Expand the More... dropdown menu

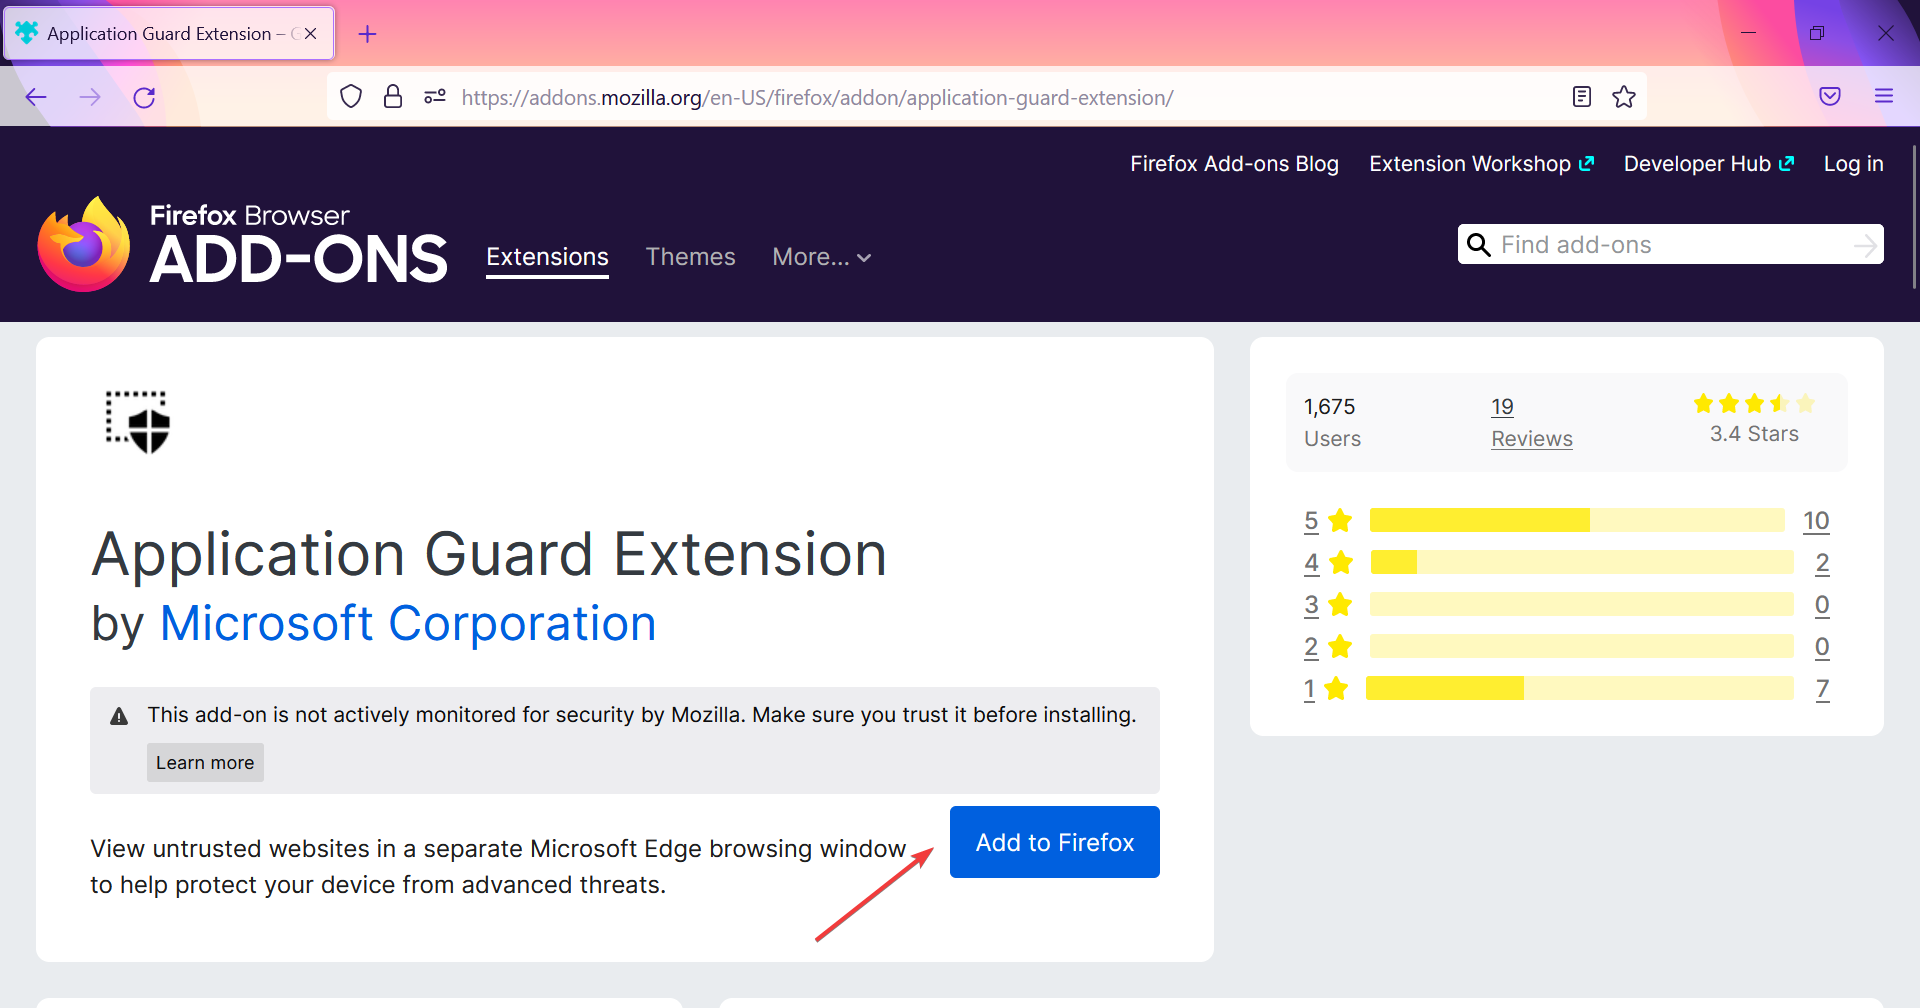[821, 257]
